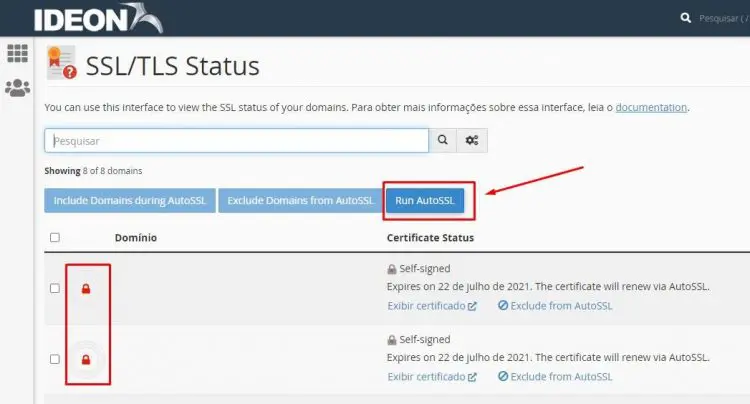750x404 pixels.
Task: Click Exclude Domains from AutoSSL button
Action: [x=300, y=201]
